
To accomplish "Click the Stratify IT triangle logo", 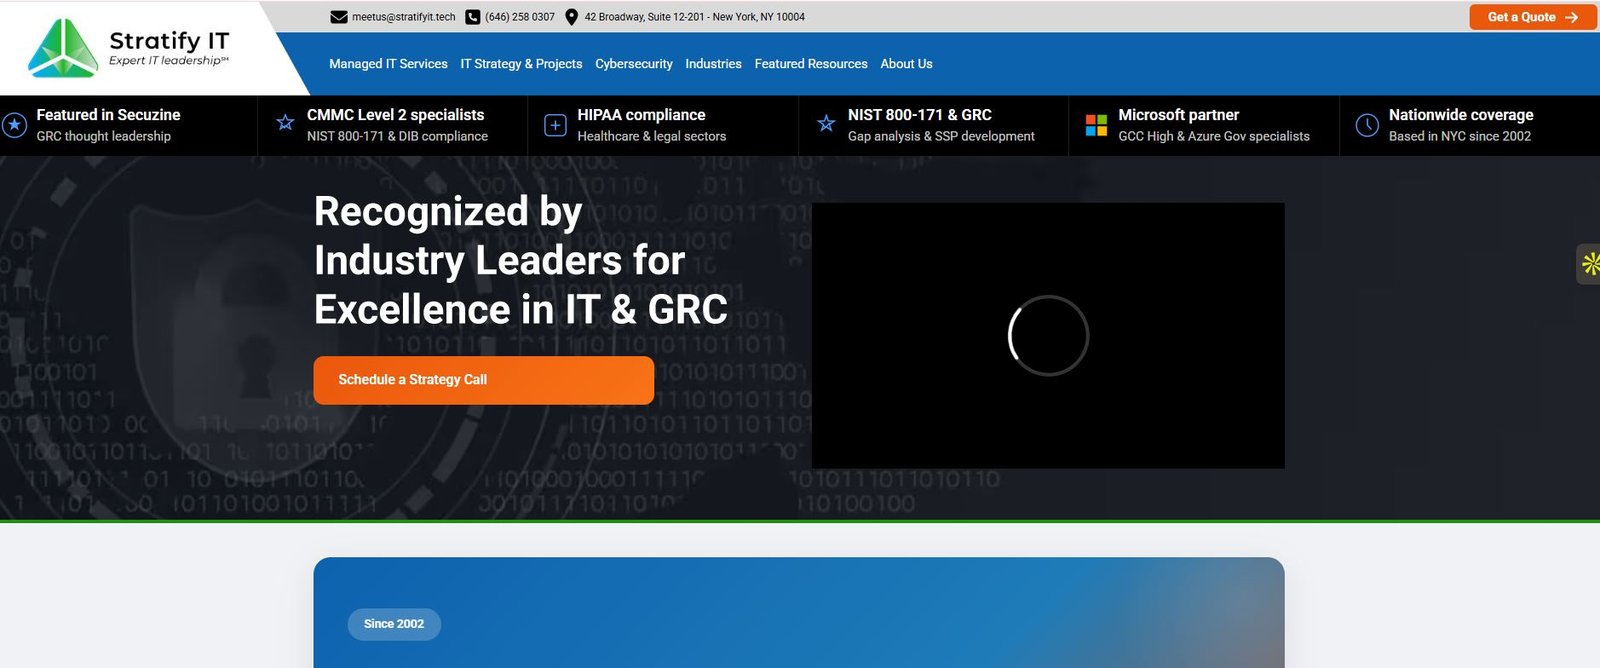I will tap(63, 48).
